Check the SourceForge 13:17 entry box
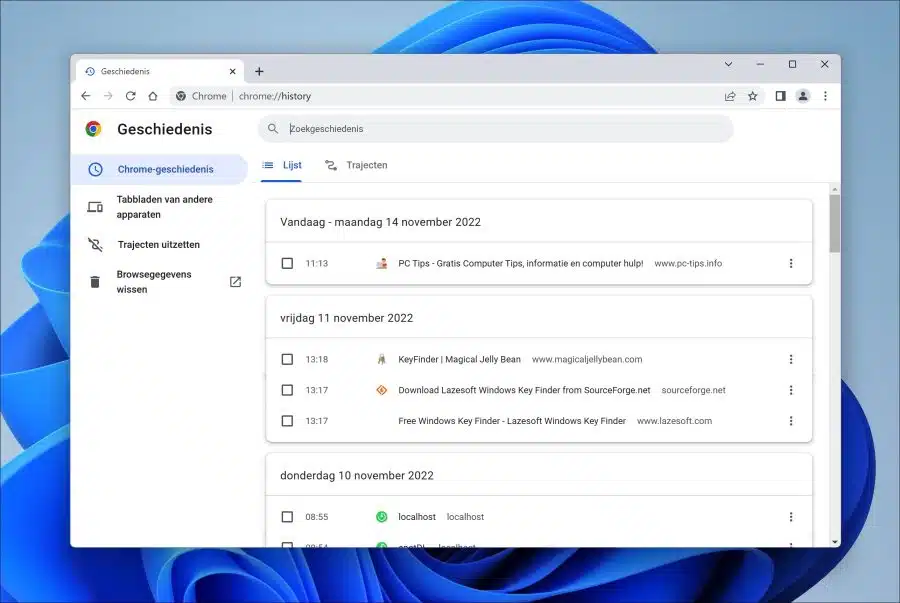900x603 pixels. (287, 390)
